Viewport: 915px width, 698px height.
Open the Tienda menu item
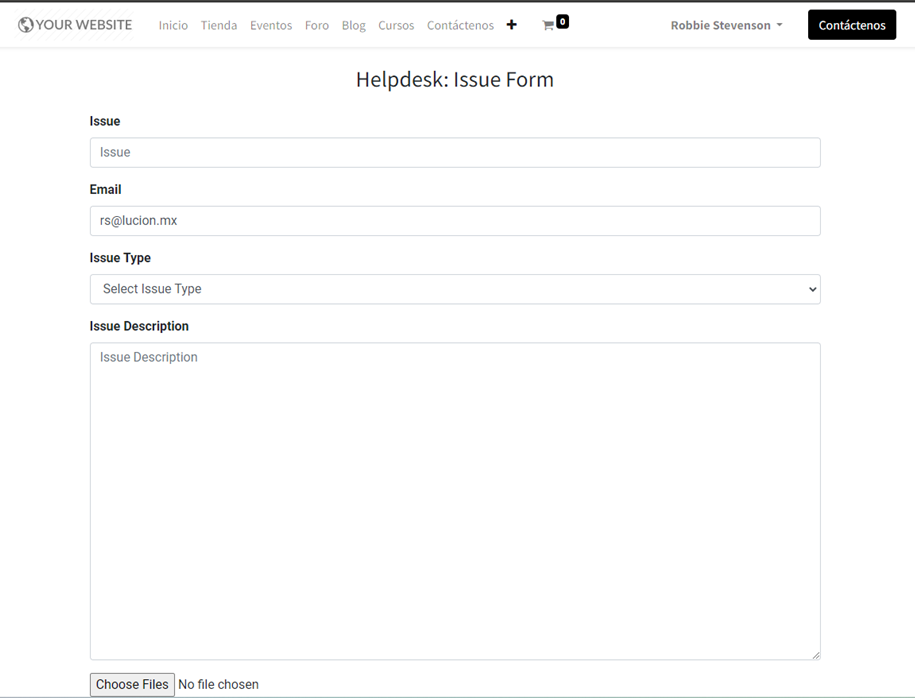click(x=219, y=25)
